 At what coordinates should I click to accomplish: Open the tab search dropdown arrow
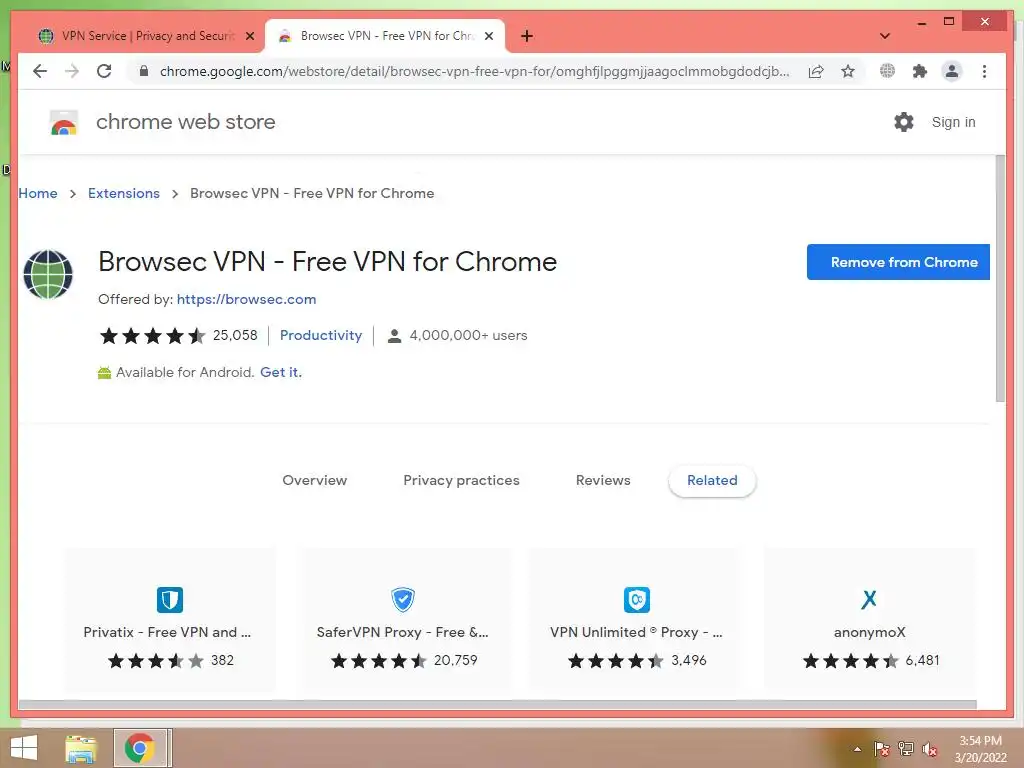[885, 36]
